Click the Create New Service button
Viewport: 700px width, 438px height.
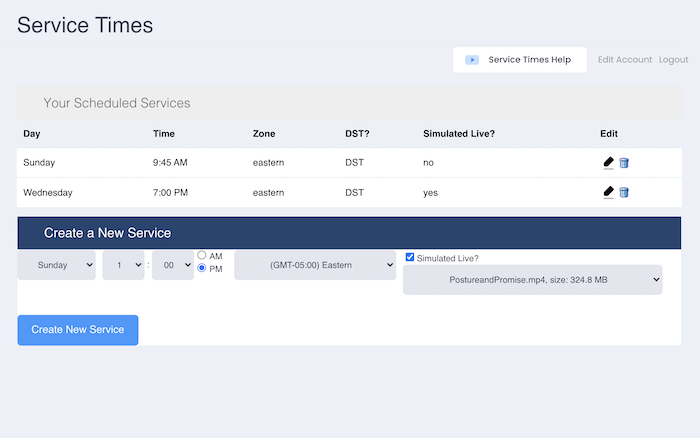click(x=78, y=330)
